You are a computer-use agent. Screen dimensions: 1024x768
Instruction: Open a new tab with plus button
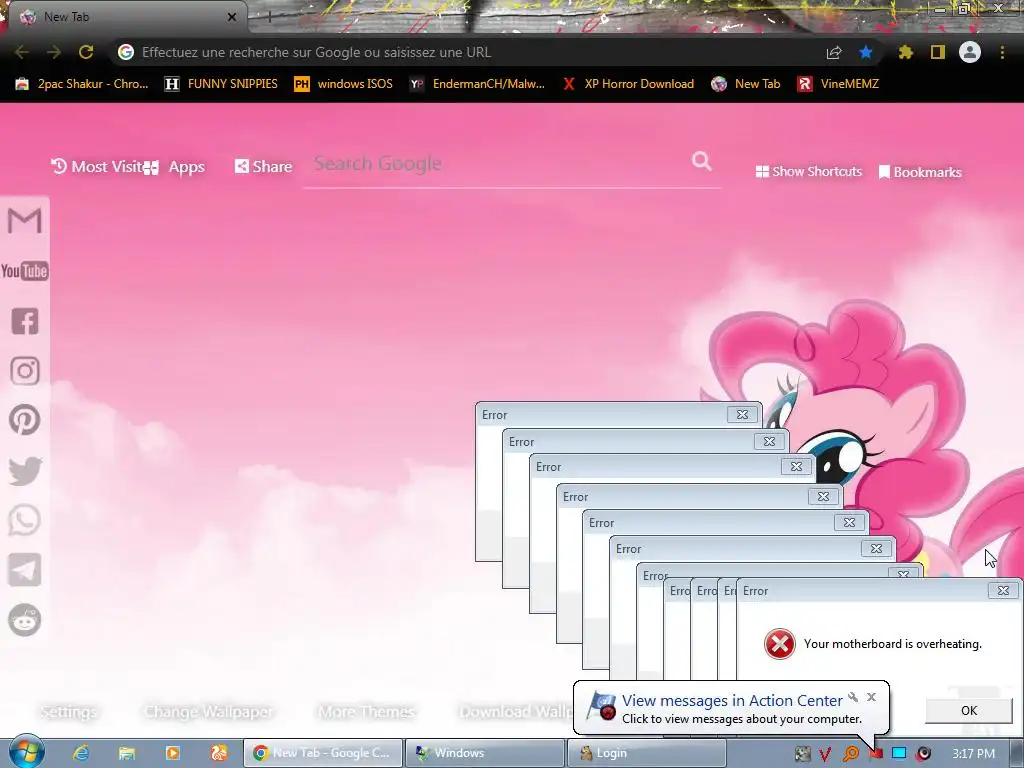click(269, 18)
